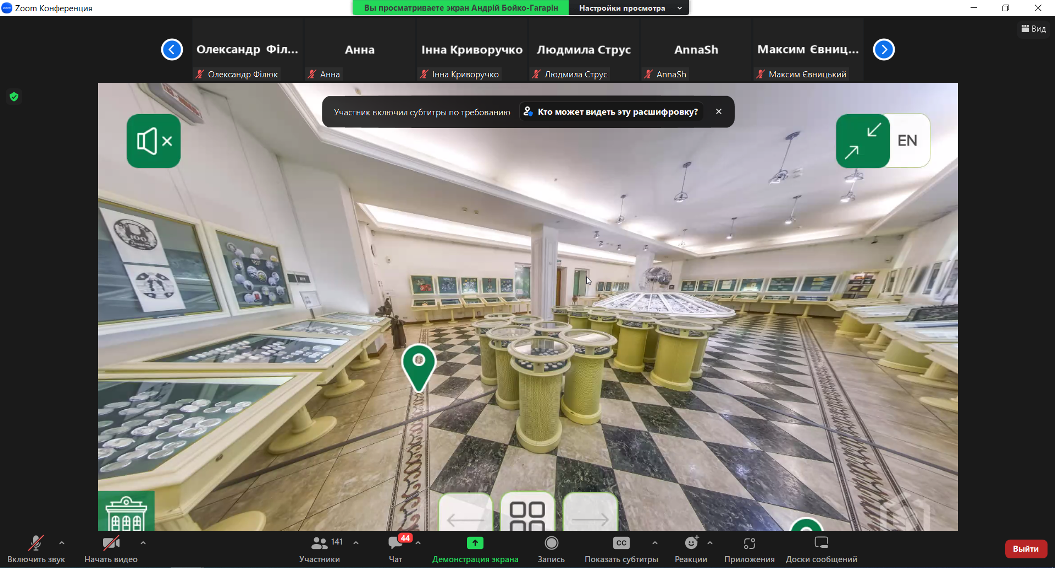Screen dimensions: 1055x568
Task: Show captions with Показать субтитры
Action: point(621,549)
